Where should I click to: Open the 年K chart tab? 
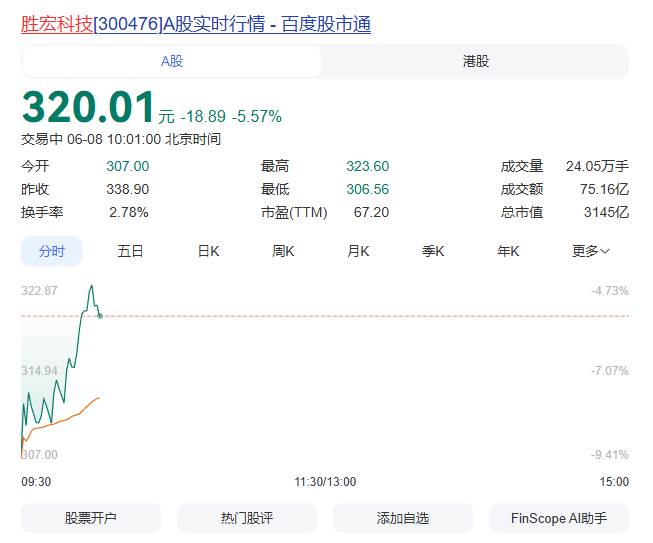point(508,251)
